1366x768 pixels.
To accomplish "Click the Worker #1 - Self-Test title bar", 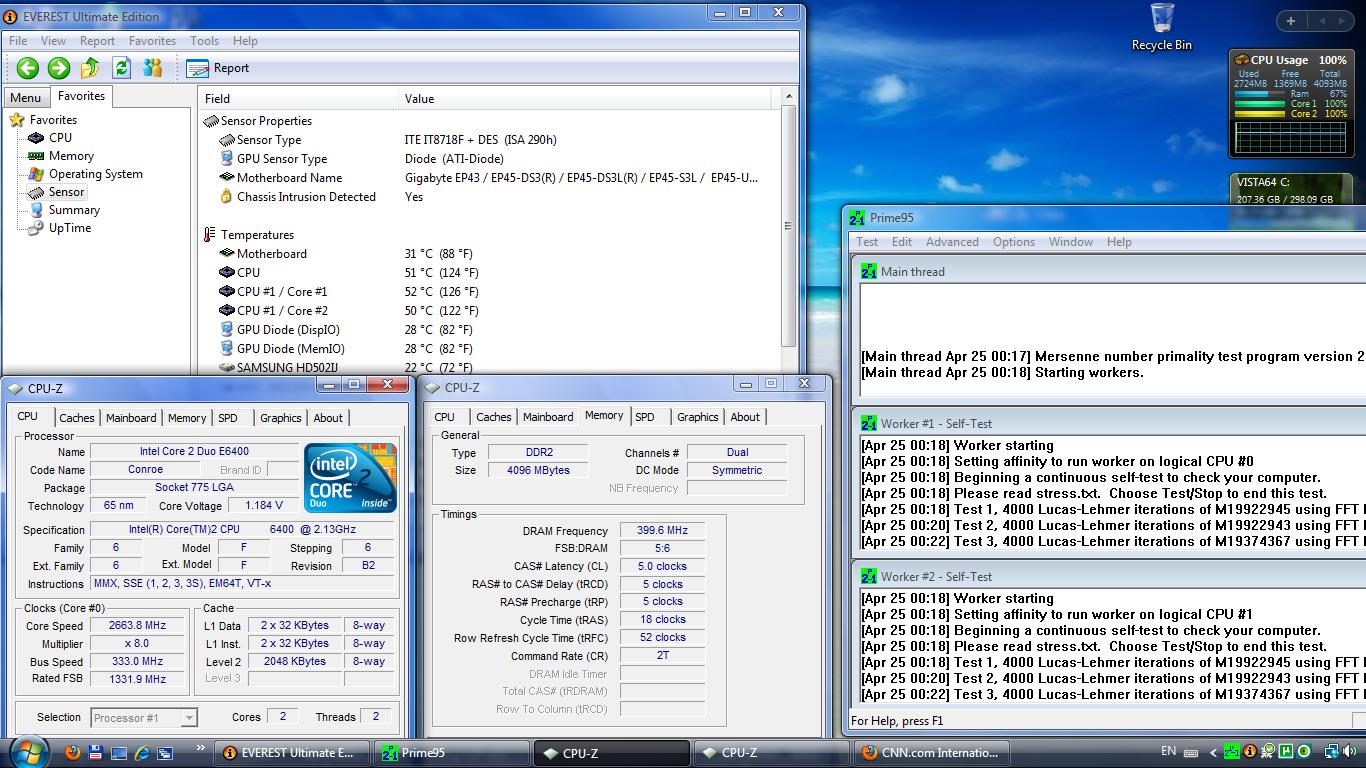I will point(1108,424).
